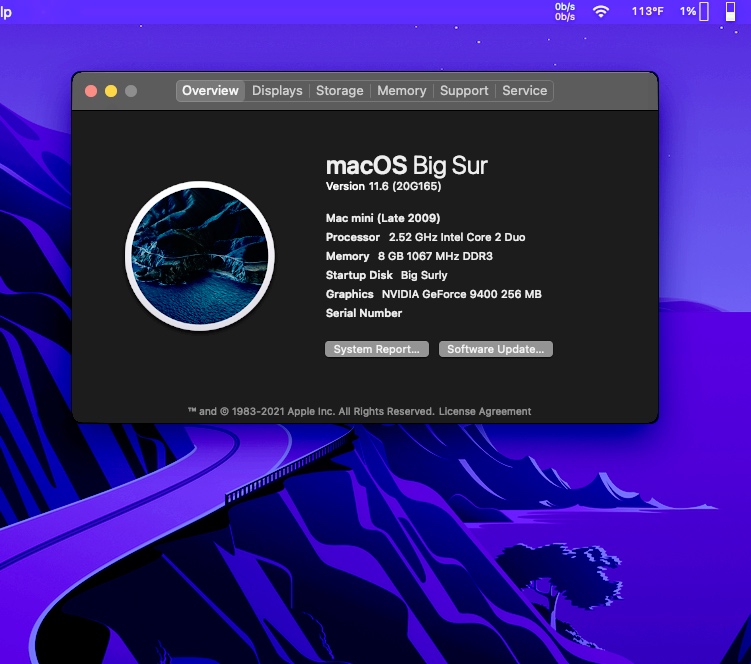Image resolution: width=751 pixels, height=664 pixels.
Task: Click the 8 GB 1067 MHz DDR3 text
Action: pyautogui.click(x=435, y=256)
